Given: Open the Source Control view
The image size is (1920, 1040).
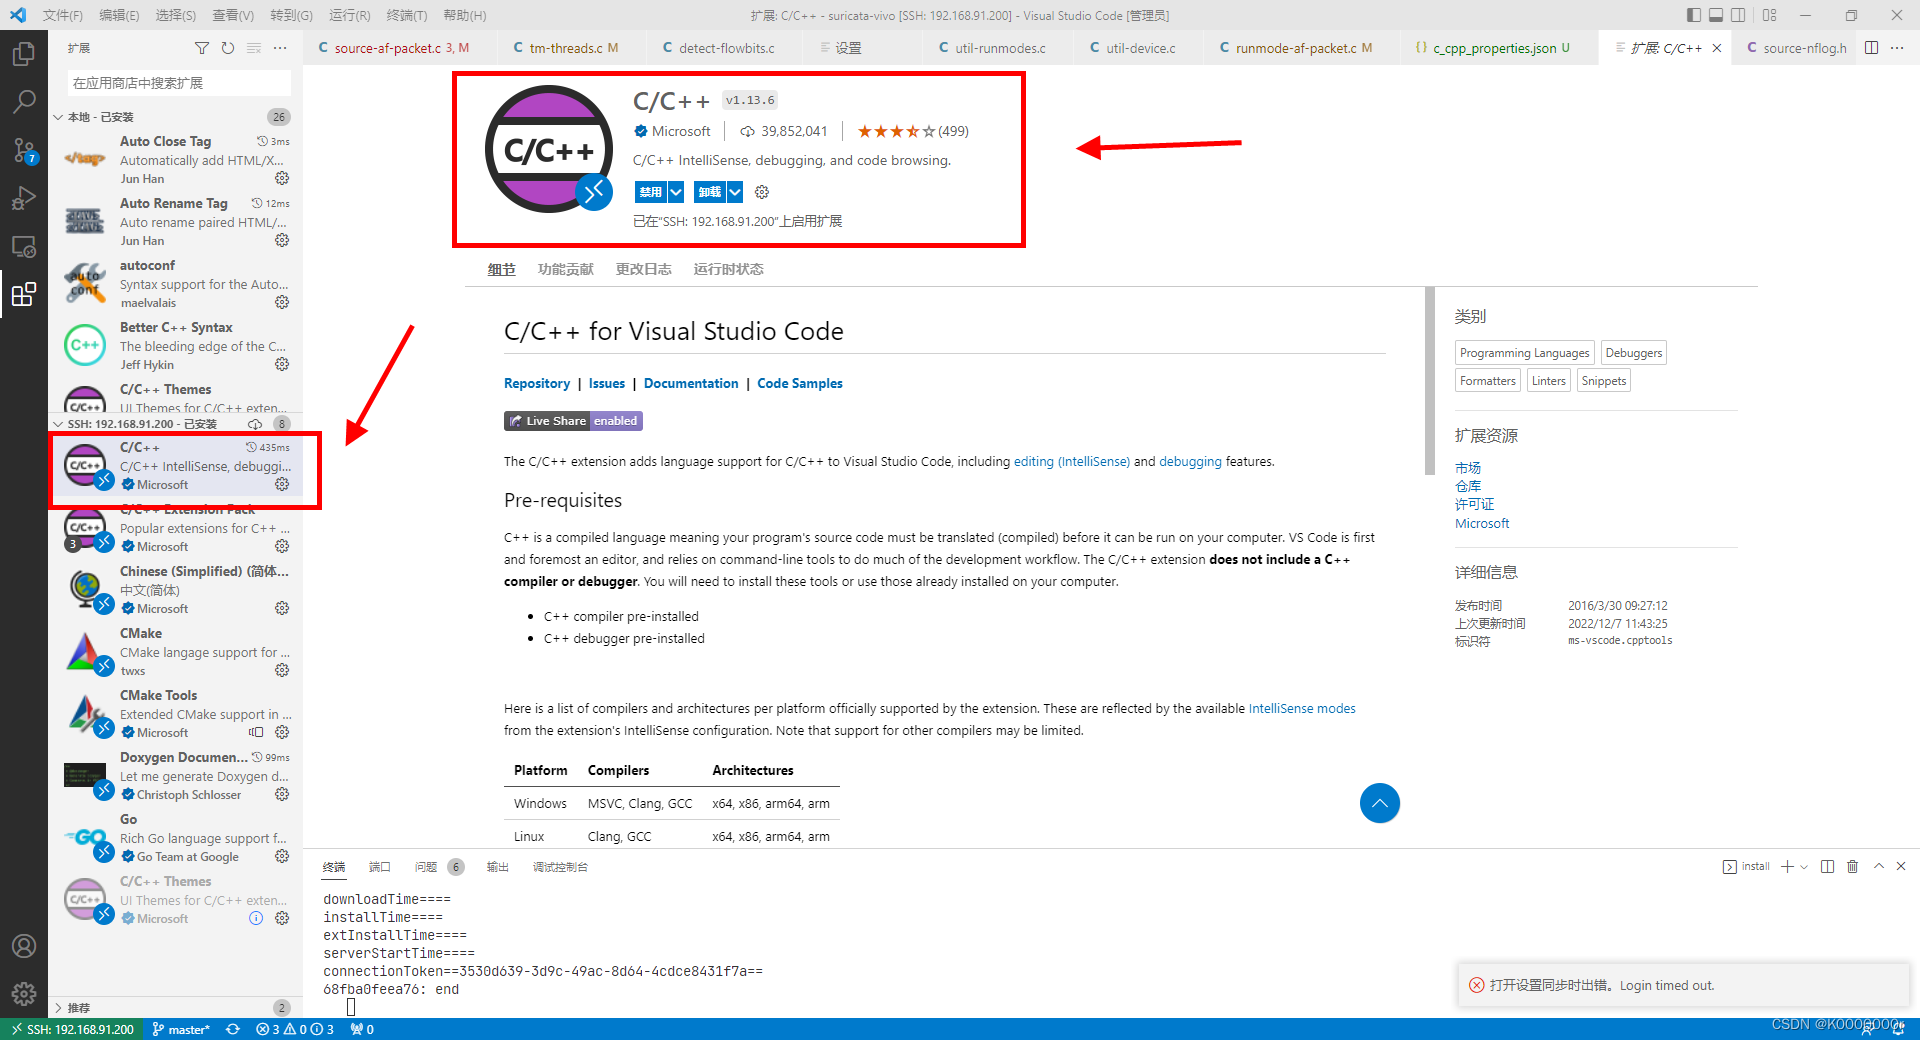Looking at the screenshot, I should [25, 150].
